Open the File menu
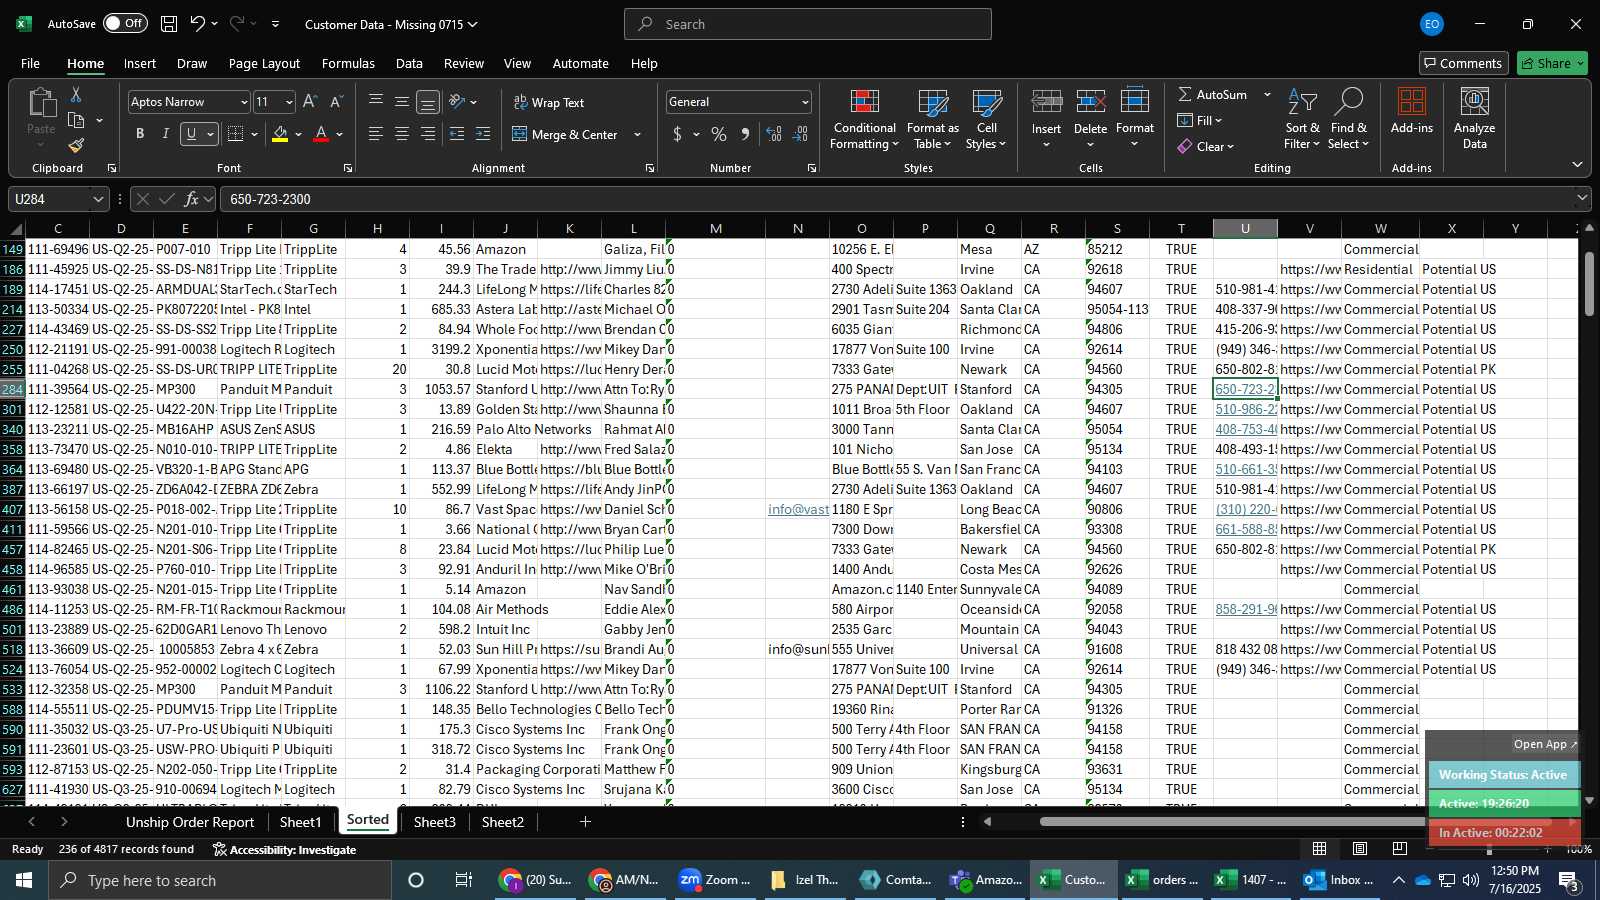1600x900 pixels. (x=31, y=63)
